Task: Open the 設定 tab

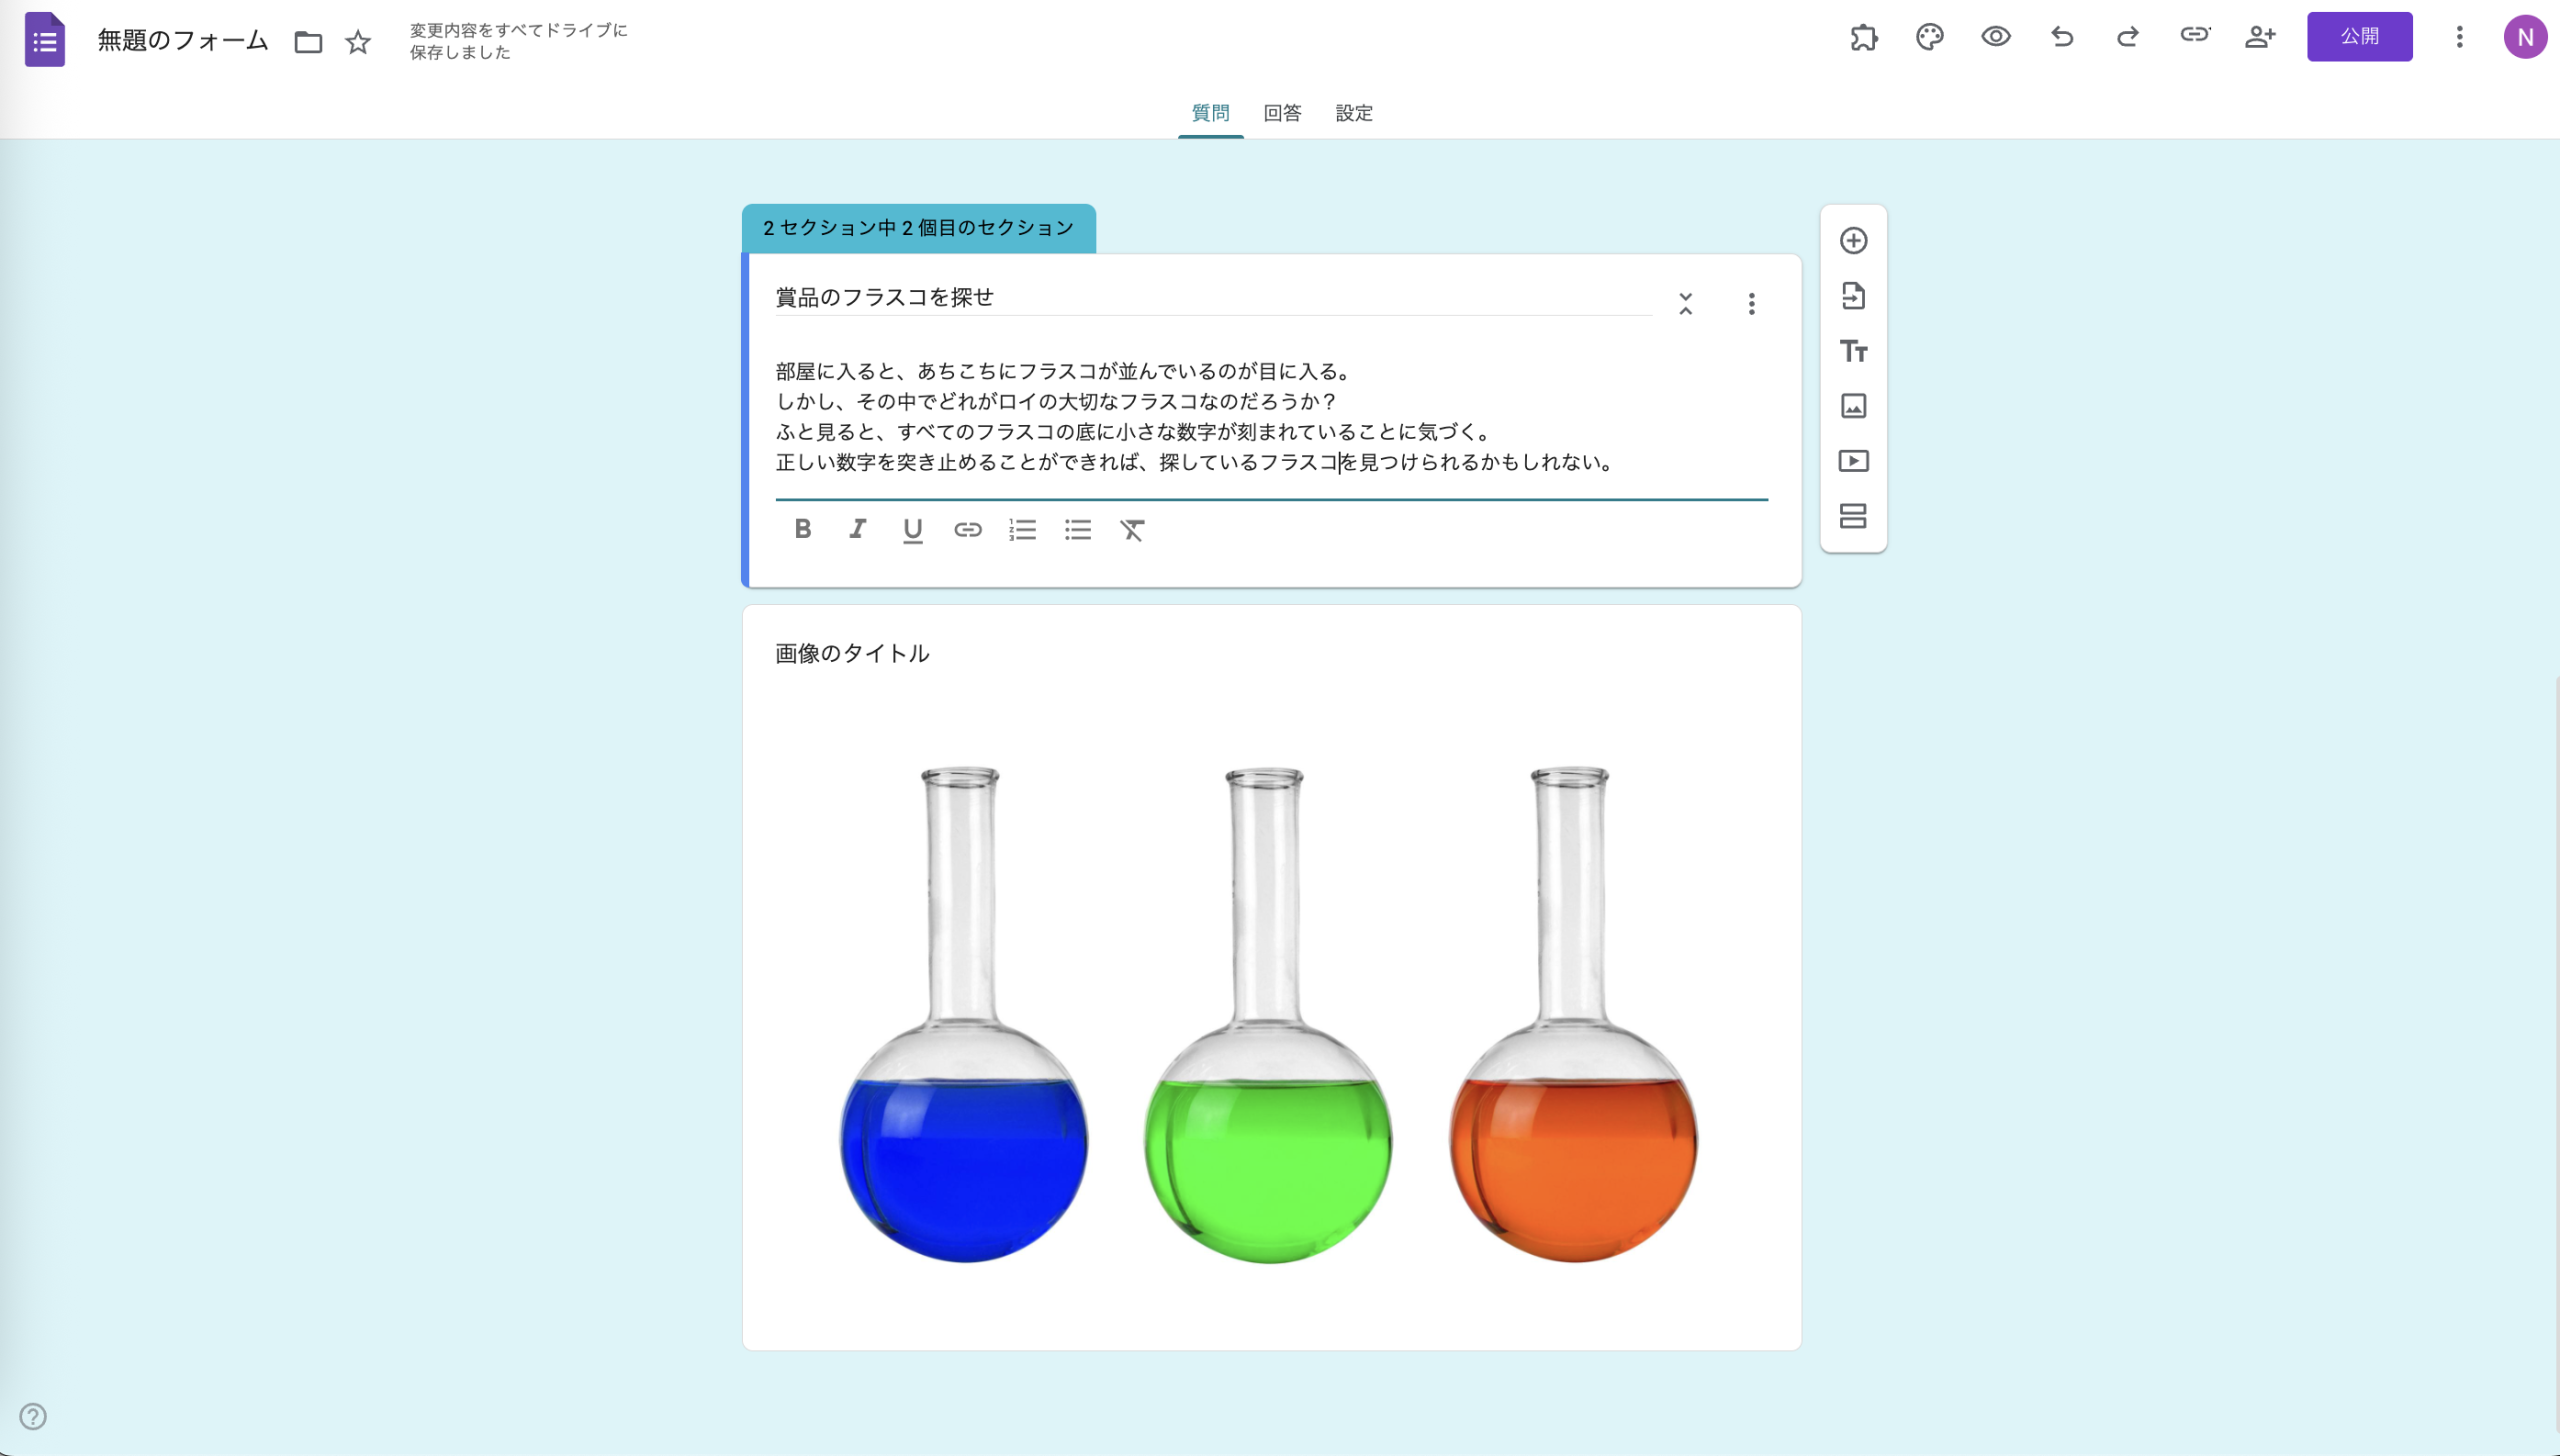Action: pos(1353,113)
